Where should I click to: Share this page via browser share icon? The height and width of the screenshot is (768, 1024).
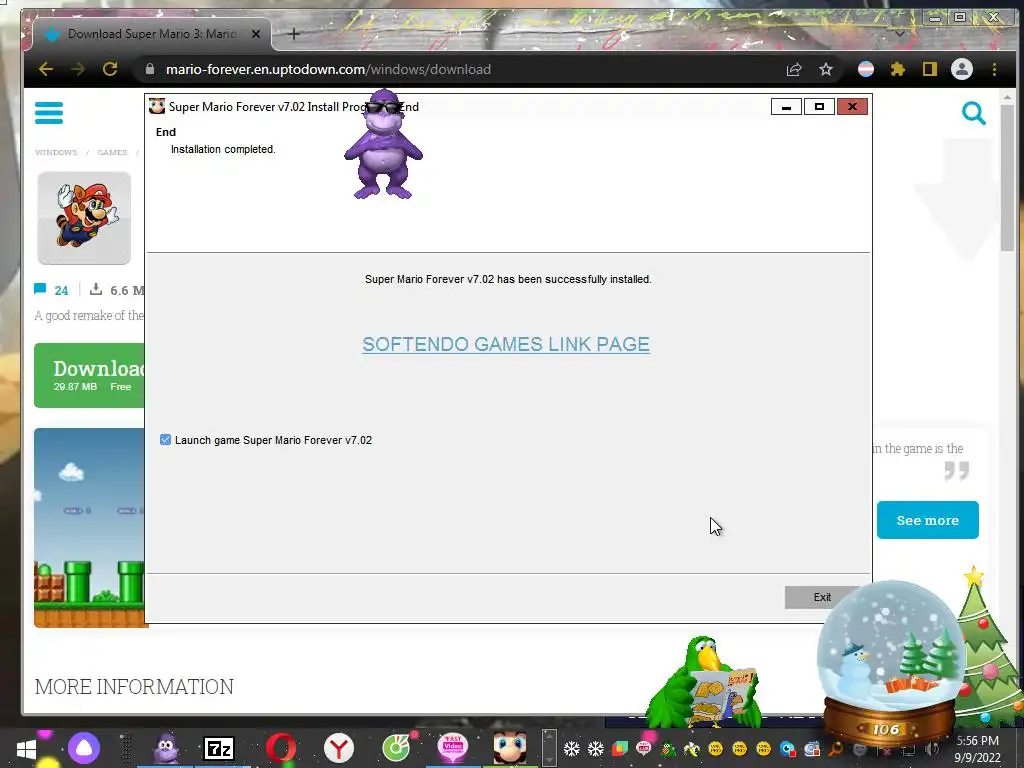pos(794,69)
